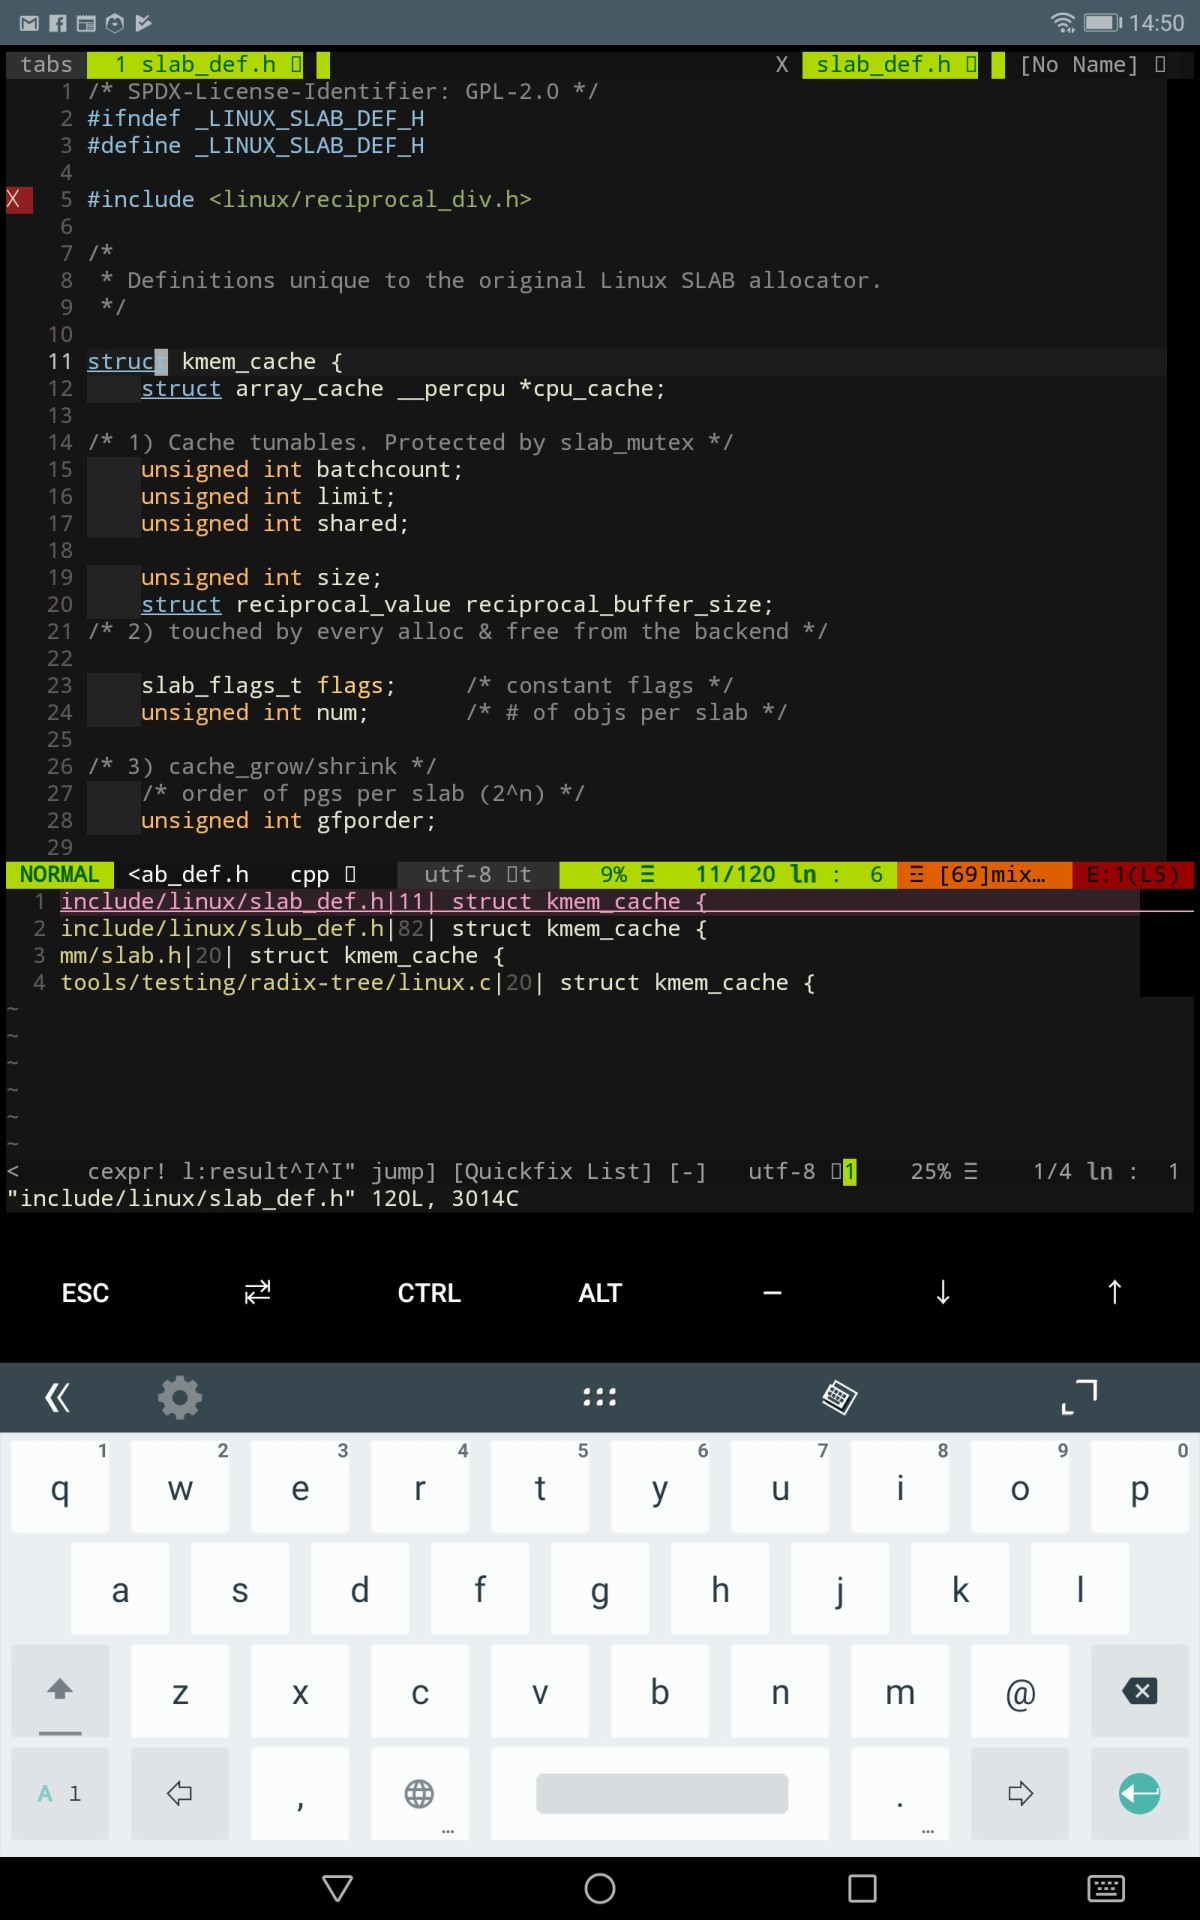Toggle the ALT modifier key
1200x1920 pixels.
600,1293
